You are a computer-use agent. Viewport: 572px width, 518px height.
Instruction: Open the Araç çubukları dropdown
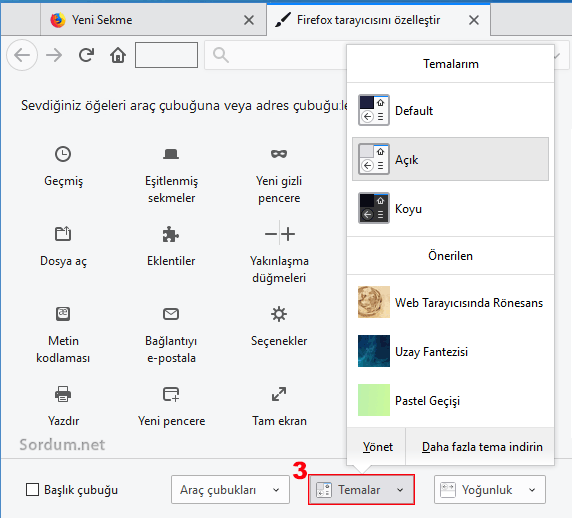230,490
